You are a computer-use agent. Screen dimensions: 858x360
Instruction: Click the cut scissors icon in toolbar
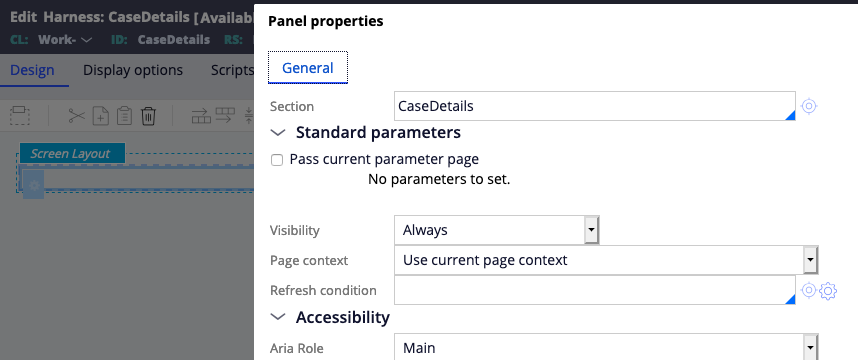[x=77, y=116]
